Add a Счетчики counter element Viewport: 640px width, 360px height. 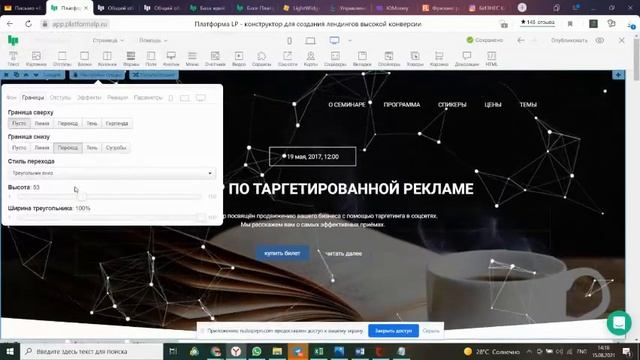point(215,59)
